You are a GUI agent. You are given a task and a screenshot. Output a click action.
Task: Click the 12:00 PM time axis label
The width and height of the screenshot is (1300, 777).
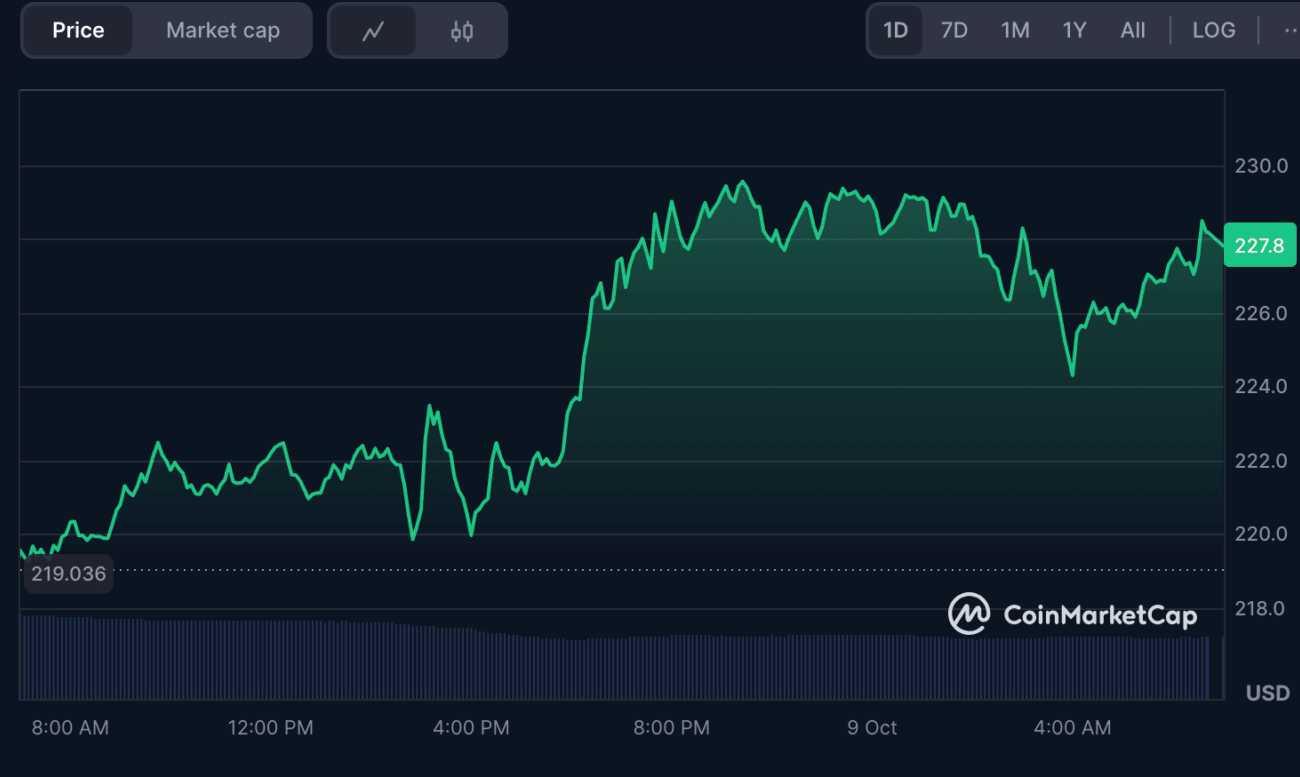[270, 728]
